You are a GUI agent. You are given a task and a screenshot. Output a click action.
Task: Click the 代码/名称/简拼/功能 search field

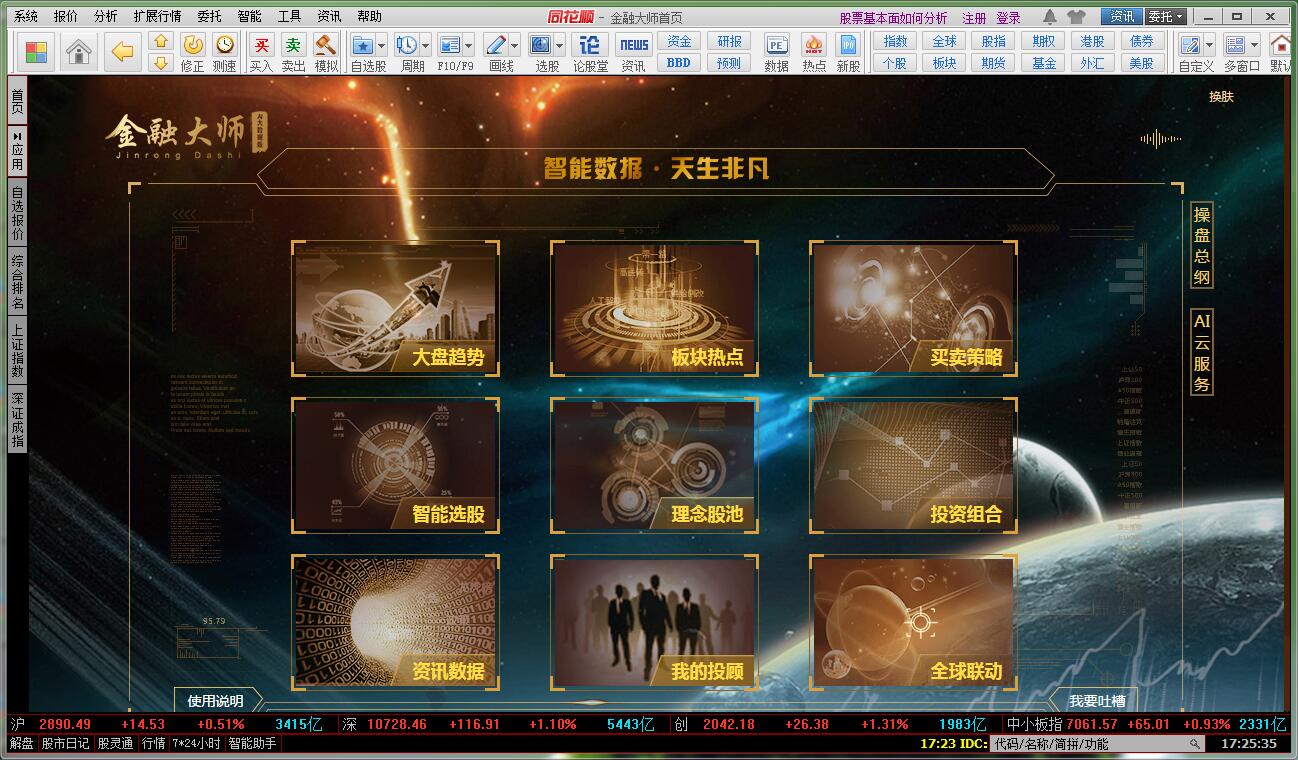pos(1095,744)
